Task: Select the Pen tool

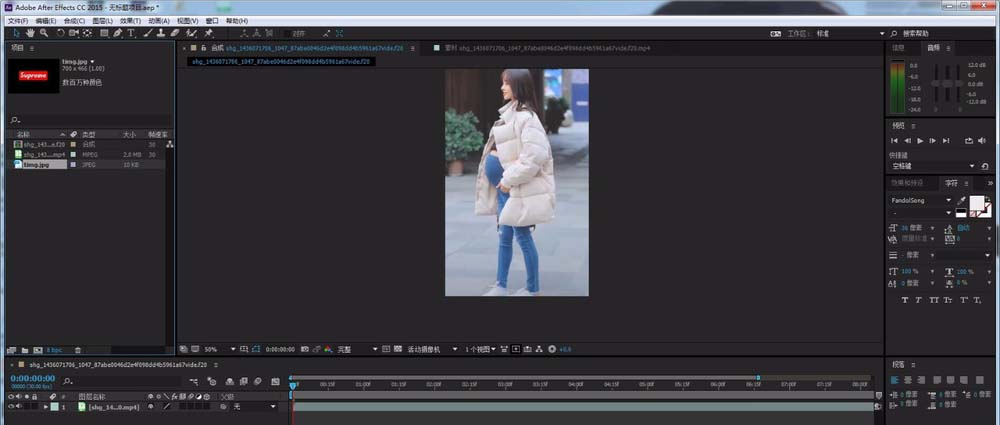Action: point(118,33)
